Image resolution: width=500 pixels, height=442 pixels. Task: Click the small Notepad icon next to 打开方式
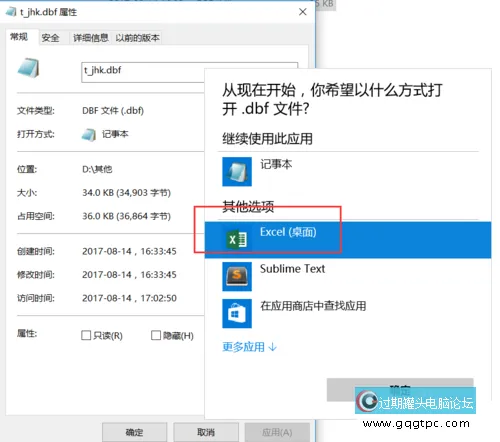pos(89,134)
